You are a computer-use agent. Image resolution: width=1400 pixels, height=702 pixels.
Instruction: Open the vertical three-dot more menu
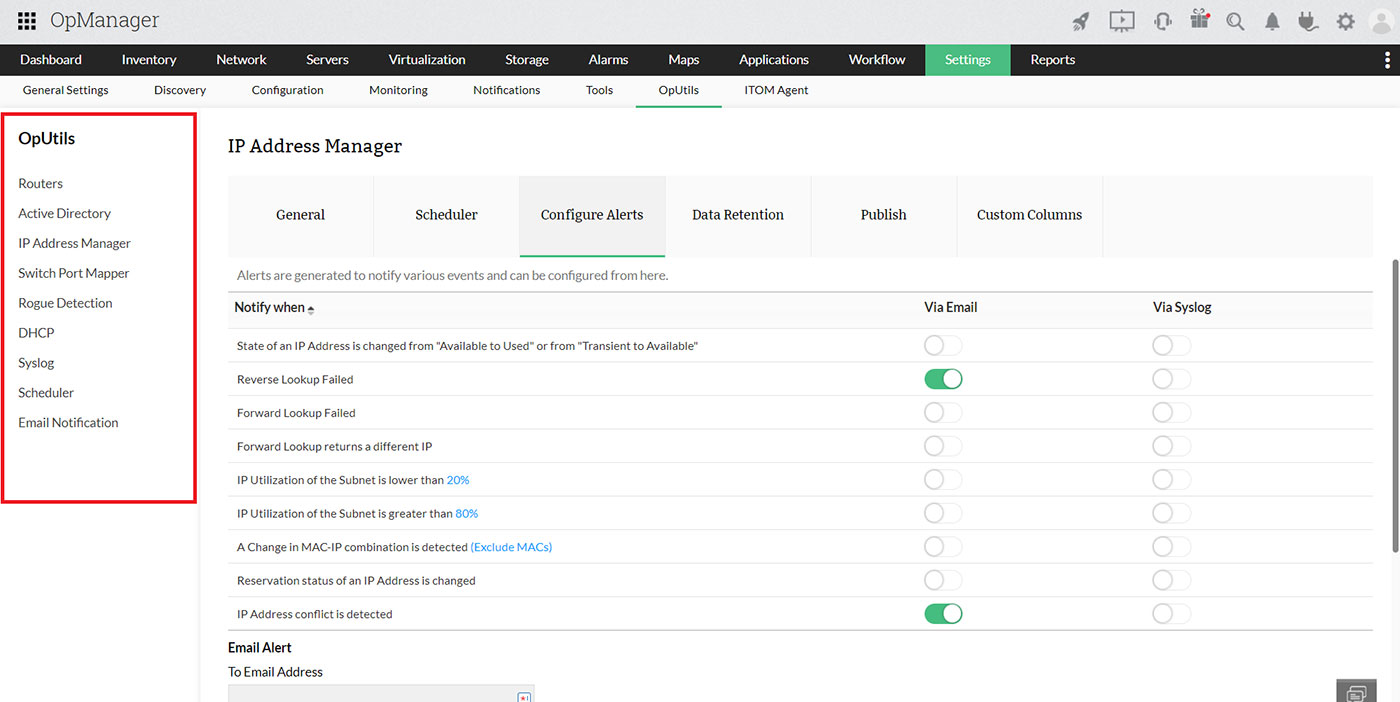click(x=1387, y=60)
